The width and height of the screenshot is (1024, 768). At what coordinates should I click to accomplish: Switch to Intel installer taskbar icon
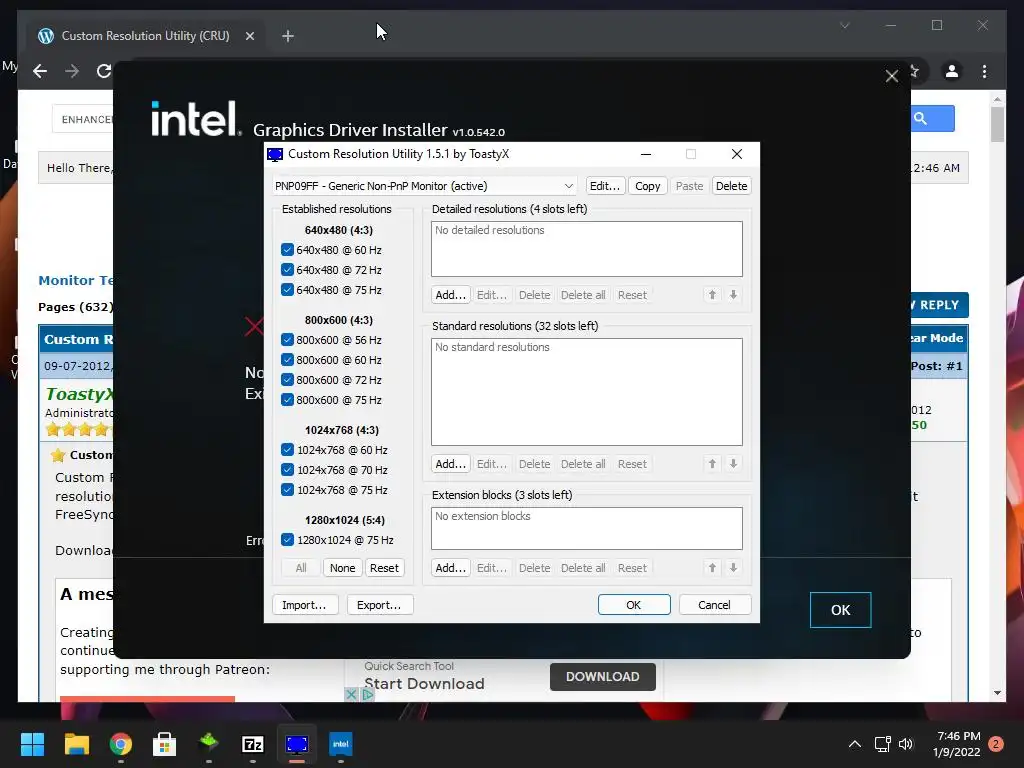click(x=341, y=744)
